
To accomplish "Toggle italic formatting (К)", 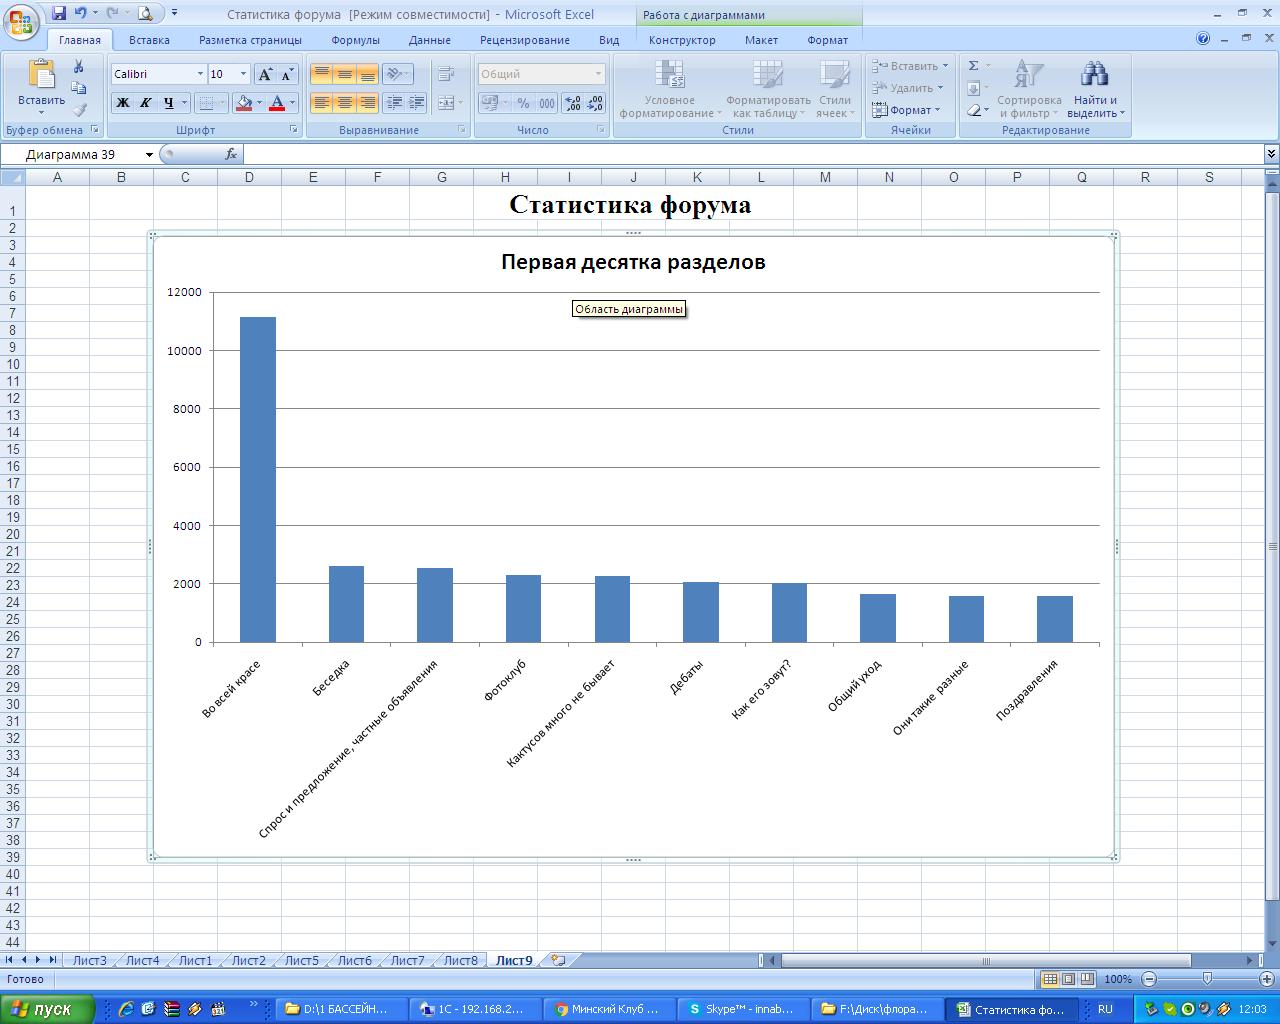I will (145, 102).
